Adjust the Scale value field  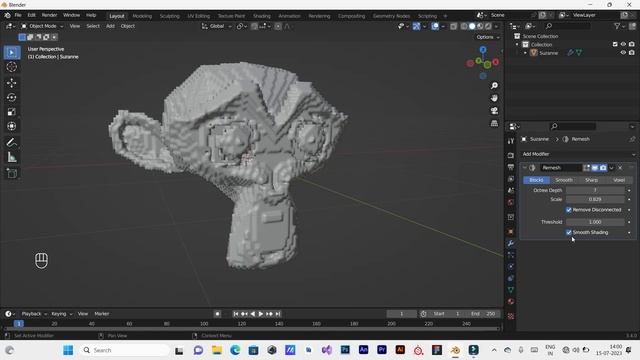(595, 200)
